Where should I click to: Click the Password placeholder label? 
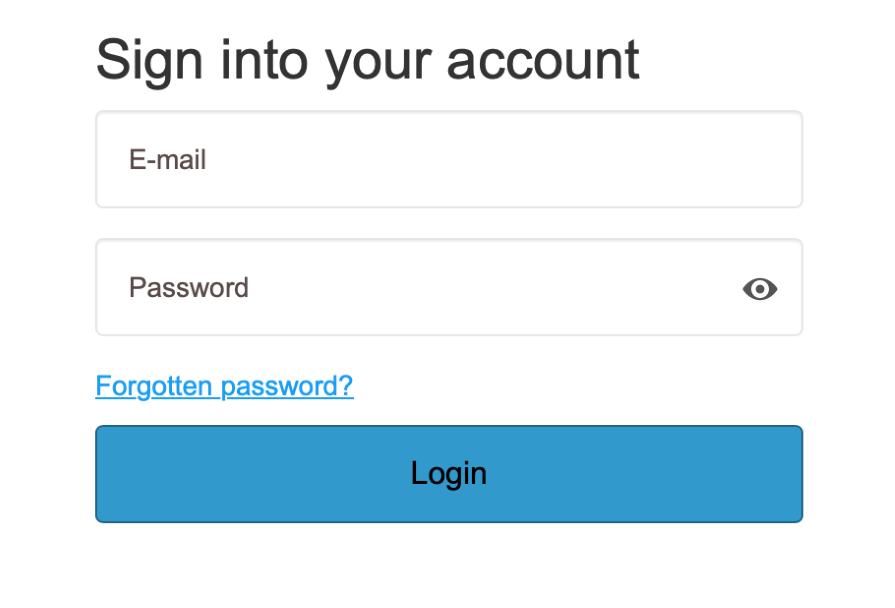189,288
